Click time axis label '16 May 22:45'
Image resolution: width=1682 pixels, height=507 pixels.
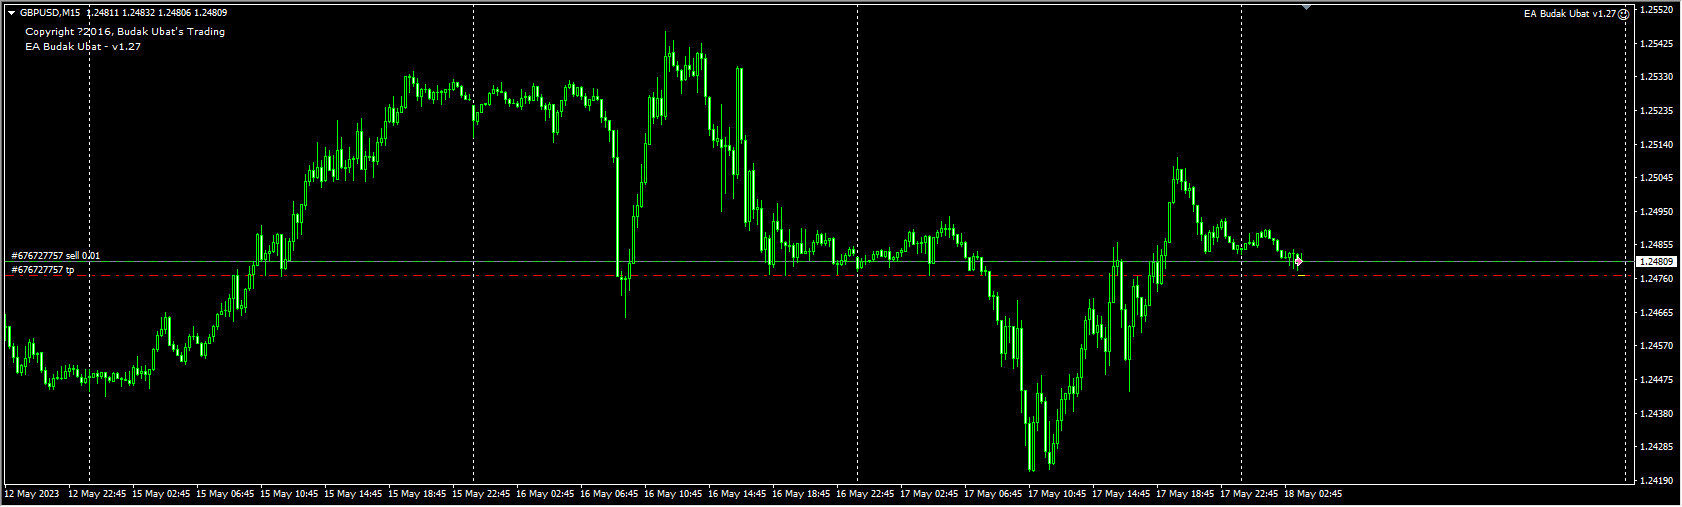click(865, 494)
